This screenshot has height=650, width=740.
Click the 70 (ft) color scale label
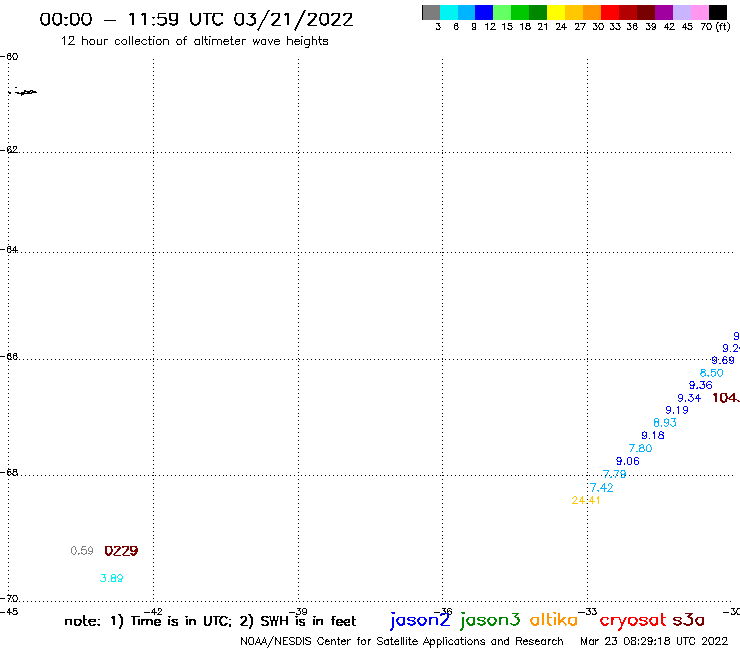point(715,27)
